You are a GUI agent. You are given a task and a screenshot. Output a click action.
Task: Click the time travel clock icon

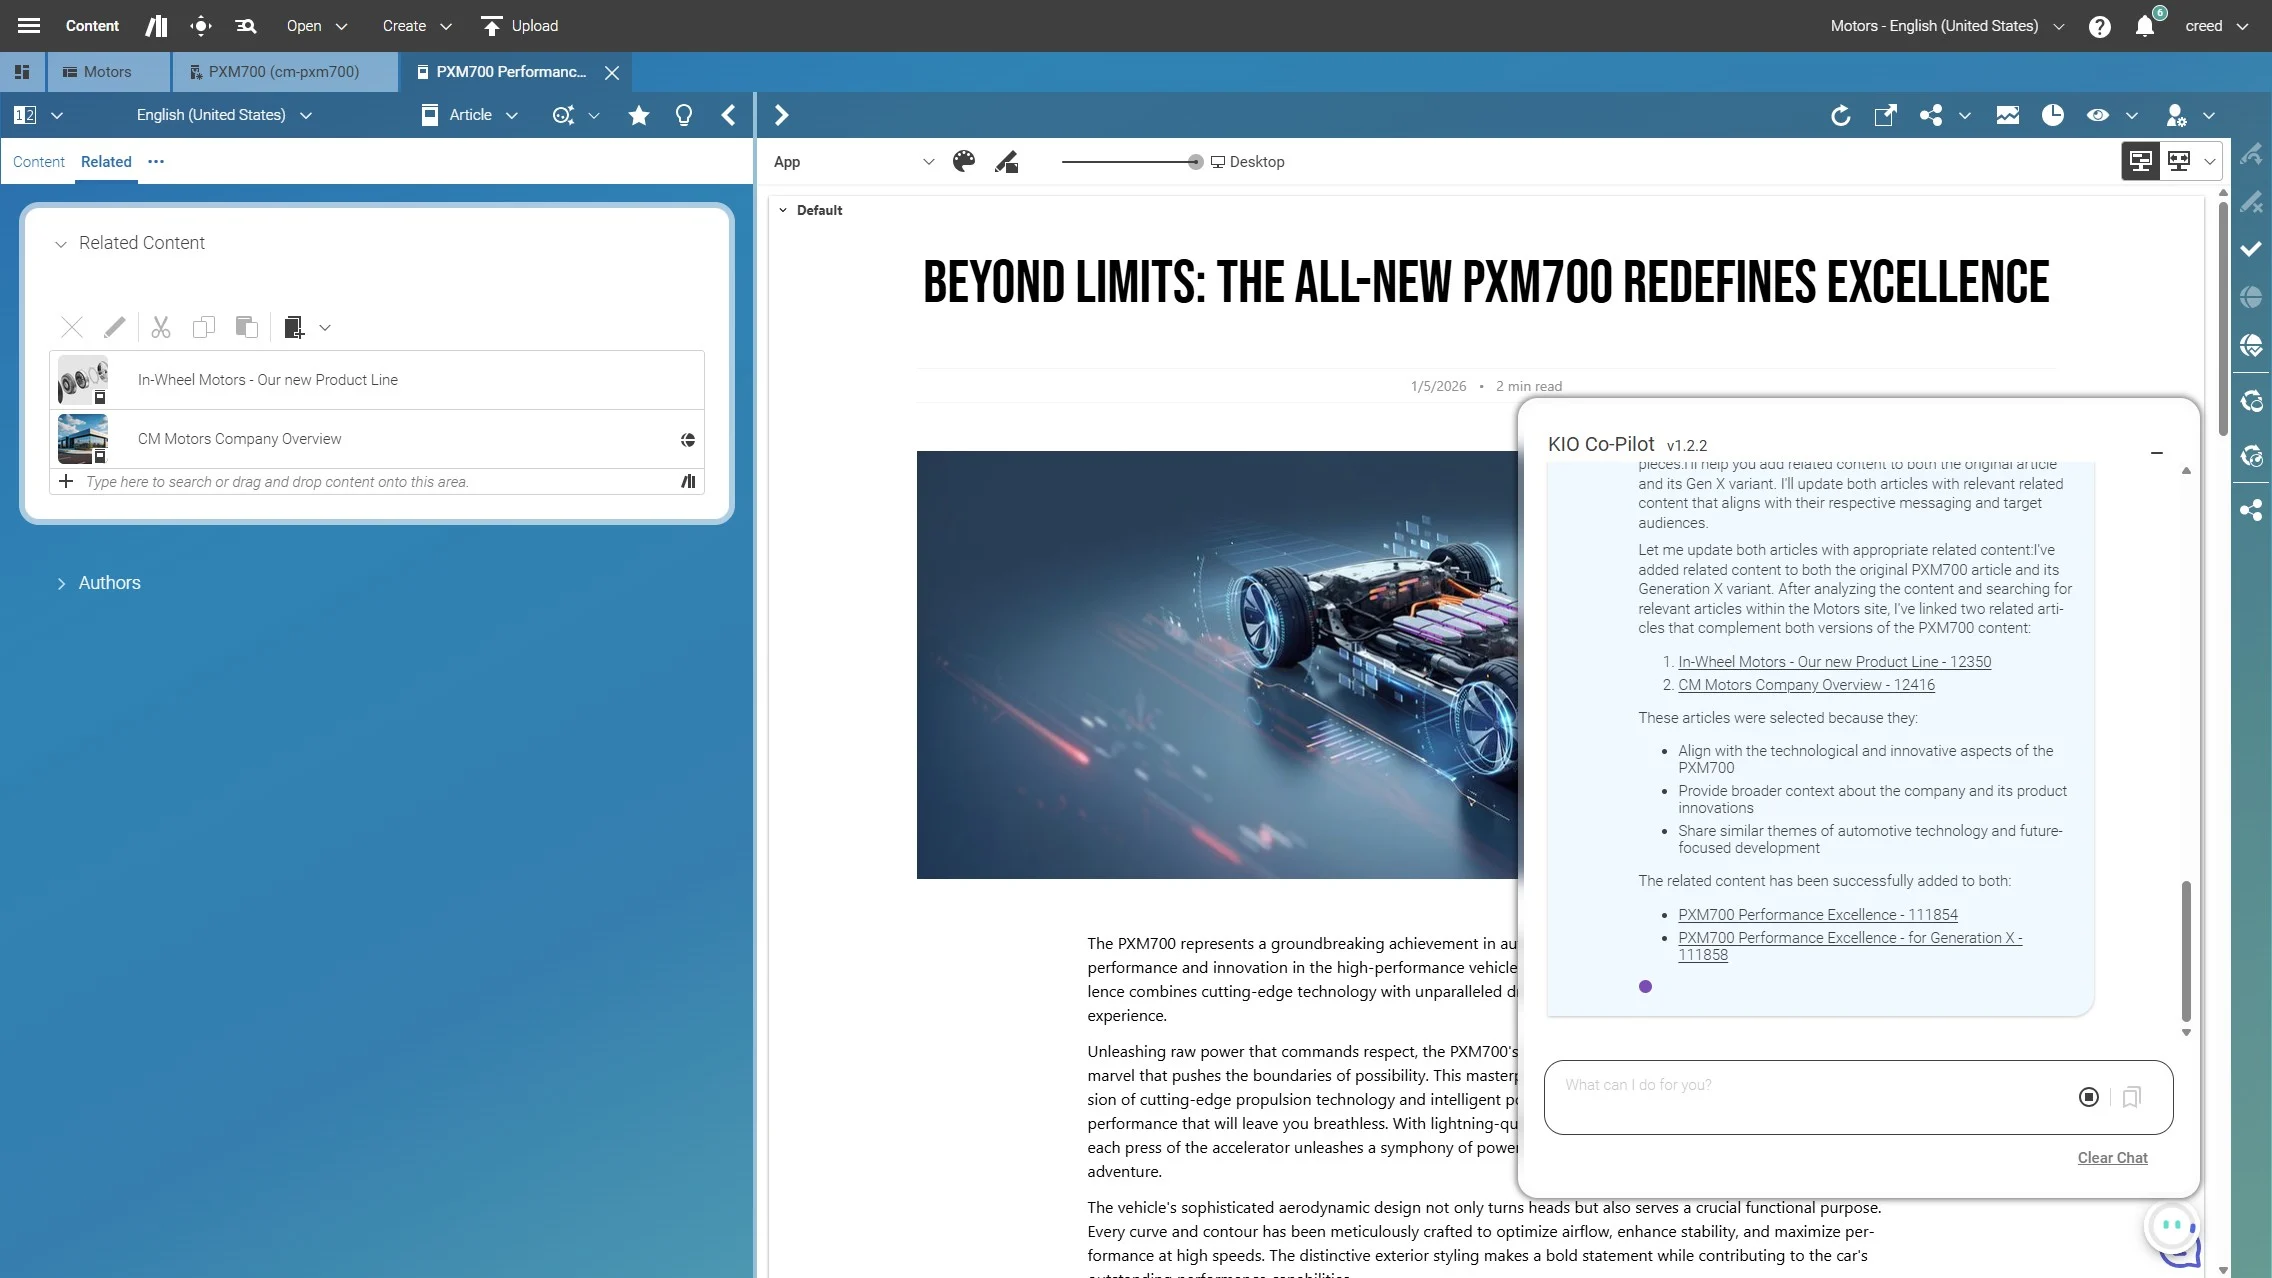(2052, 116)
